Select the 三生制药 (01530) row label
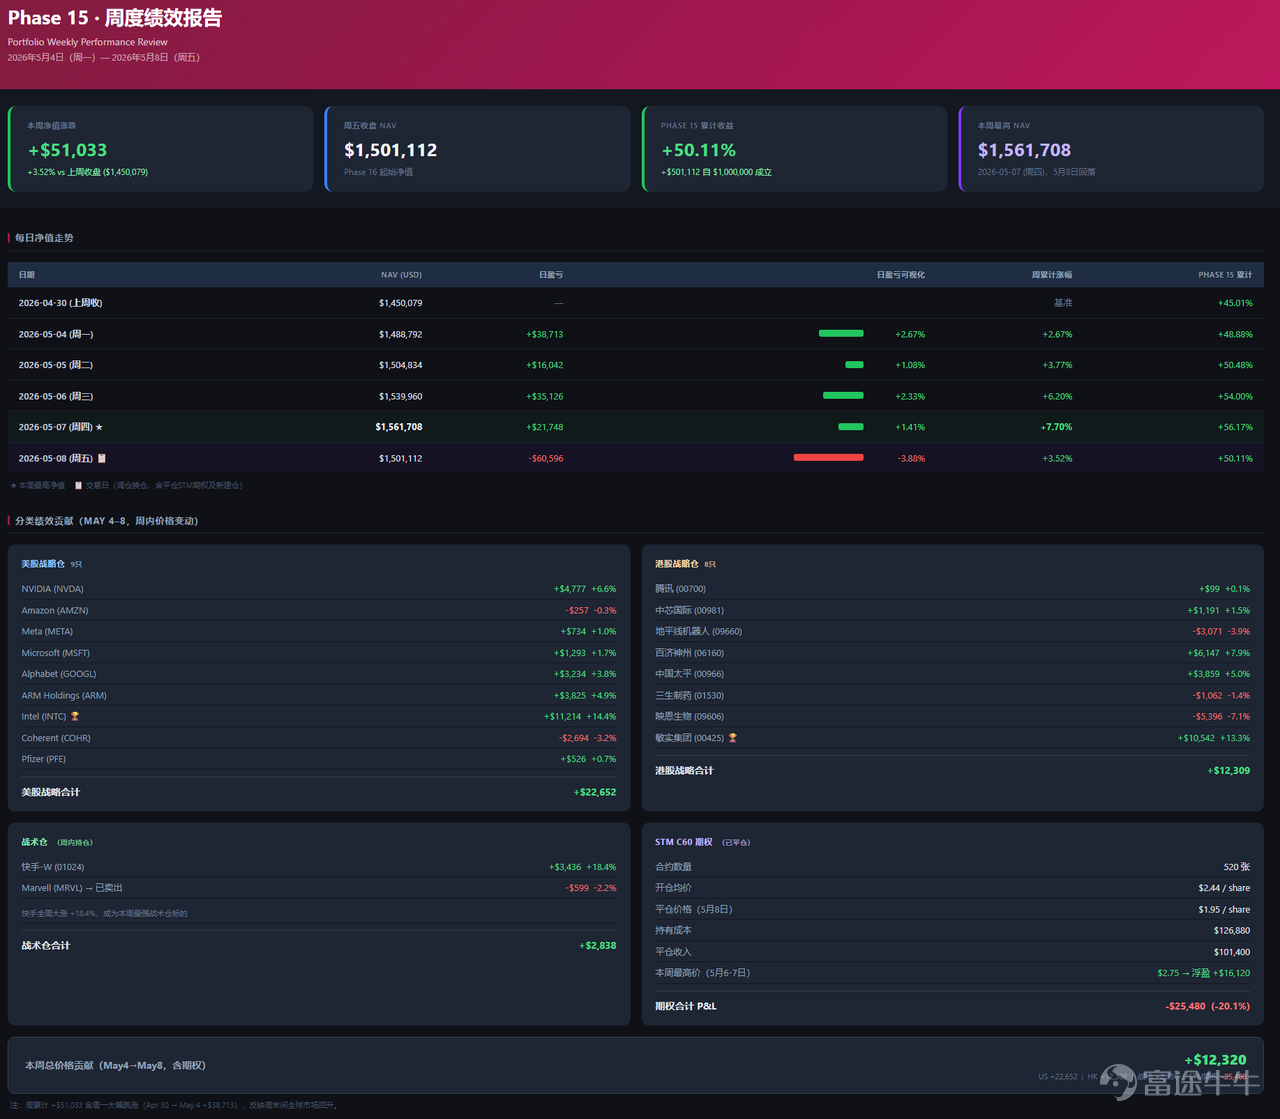 689,695
